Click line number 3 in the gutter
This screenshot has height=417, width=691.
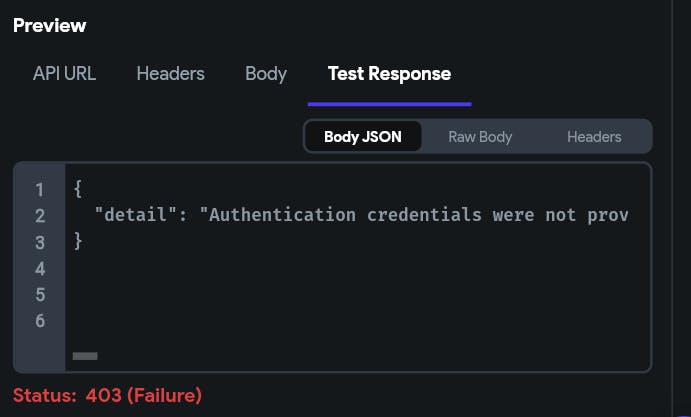click(39, 242)
